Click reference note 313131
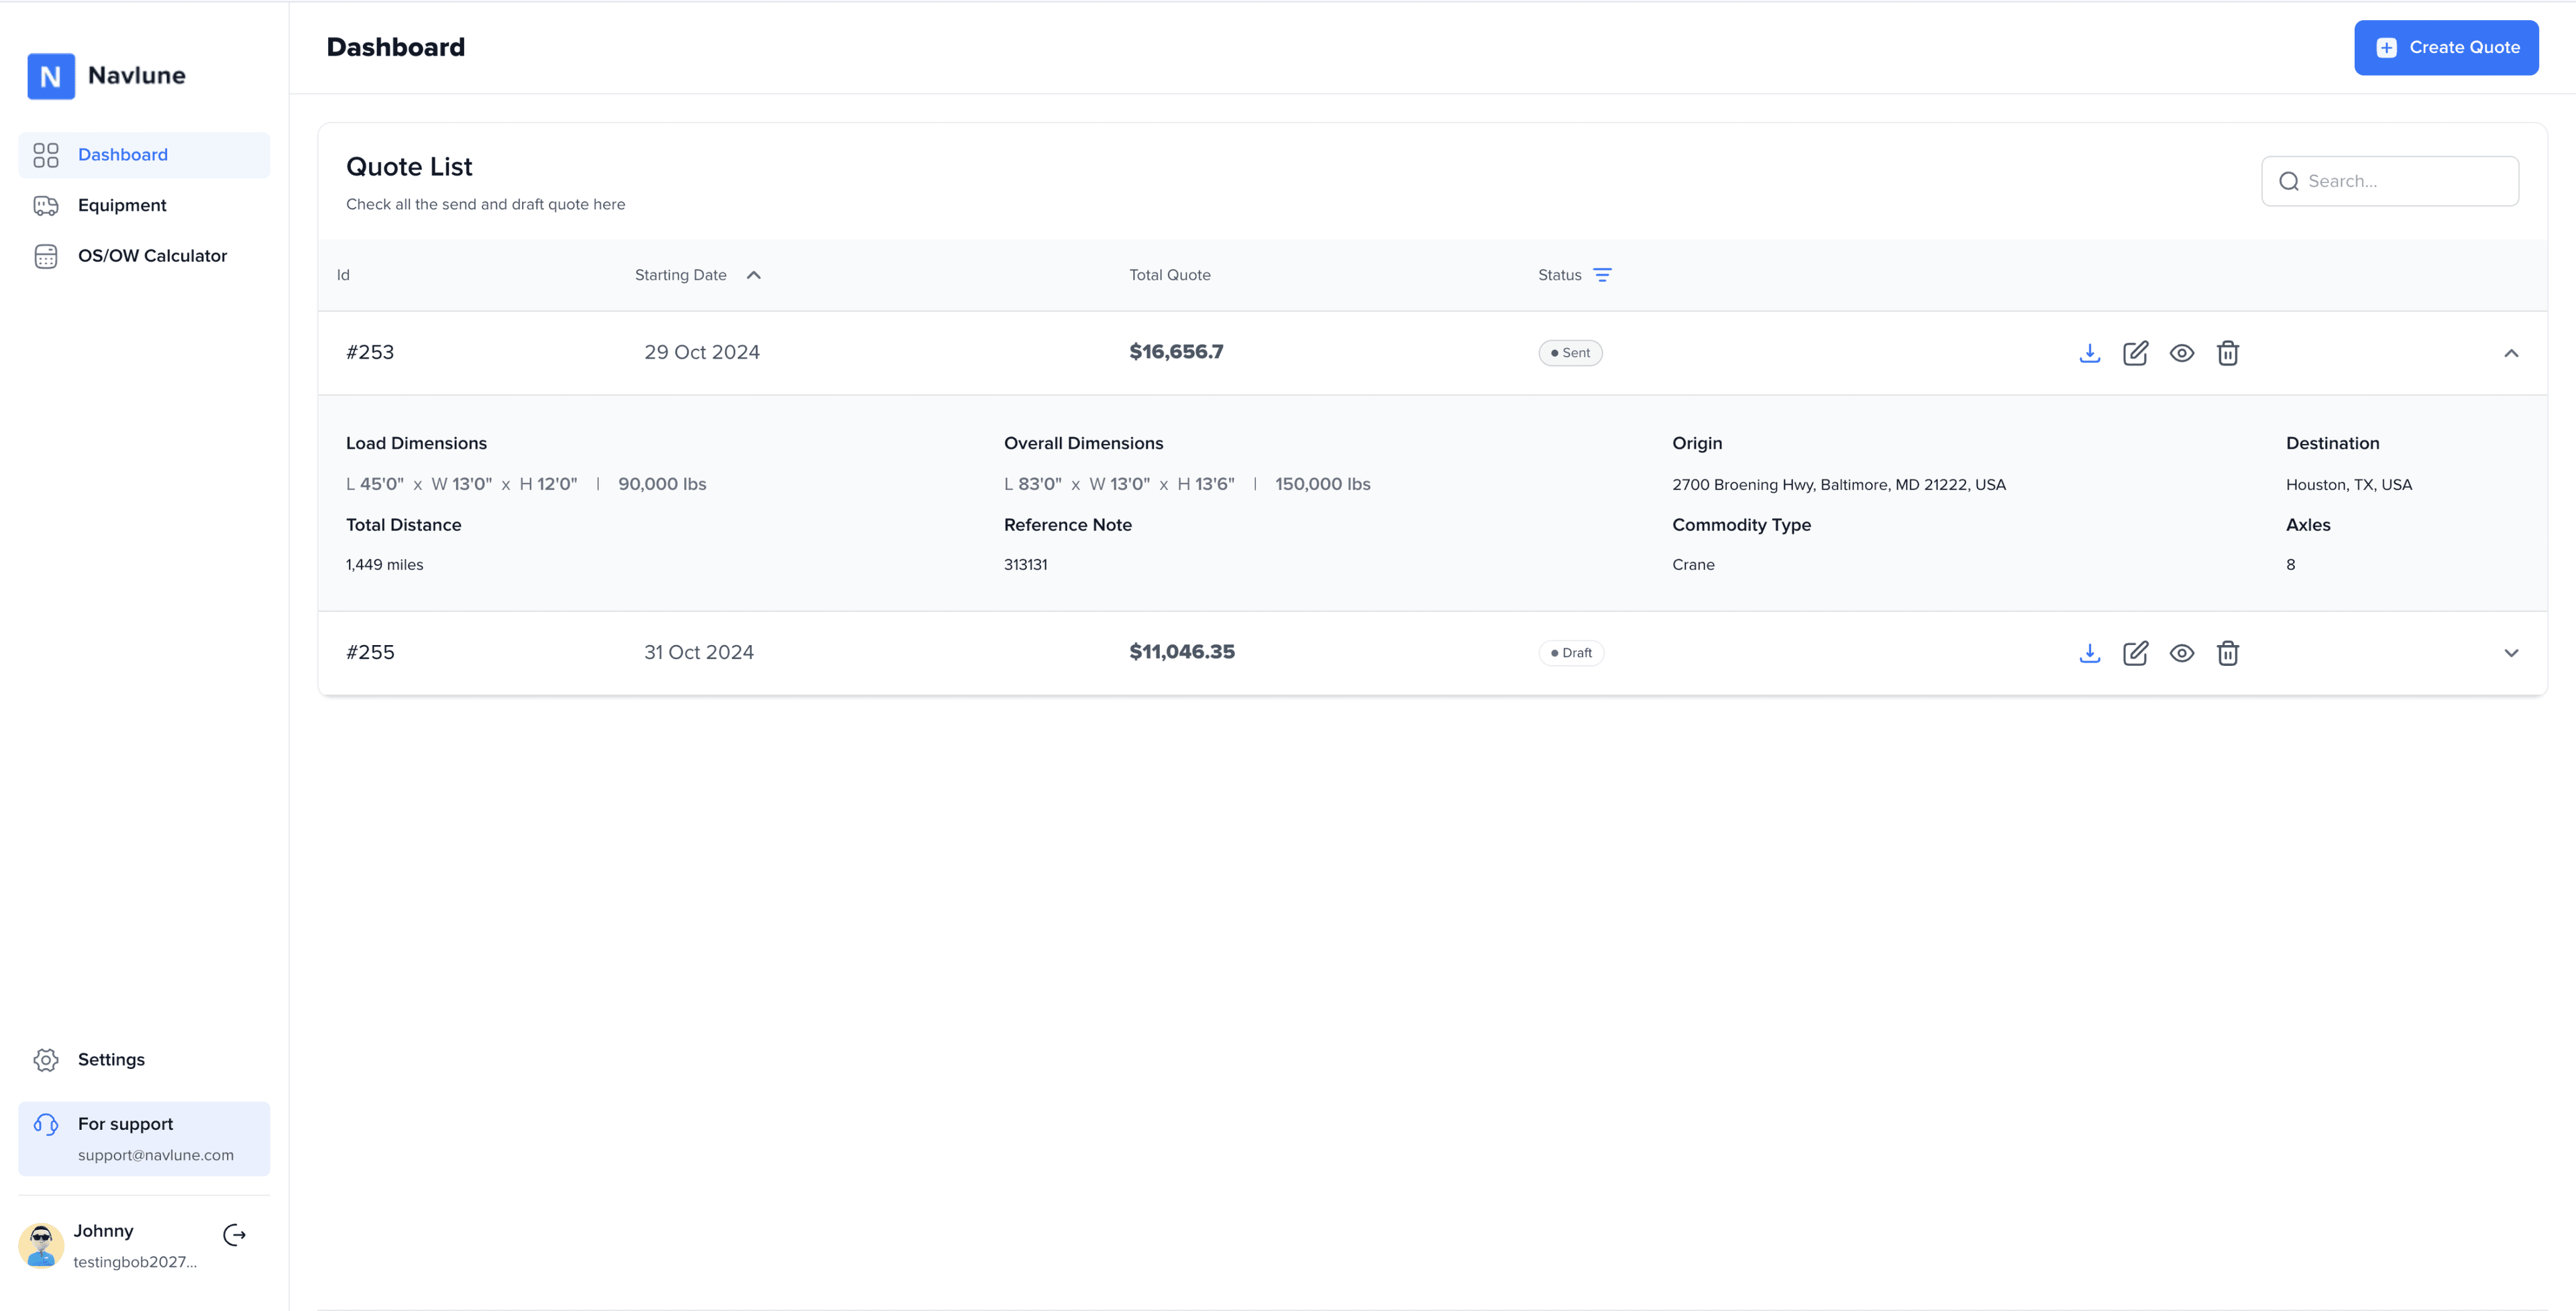The image size is (2576, 1311). click(x=1026, y=565)
